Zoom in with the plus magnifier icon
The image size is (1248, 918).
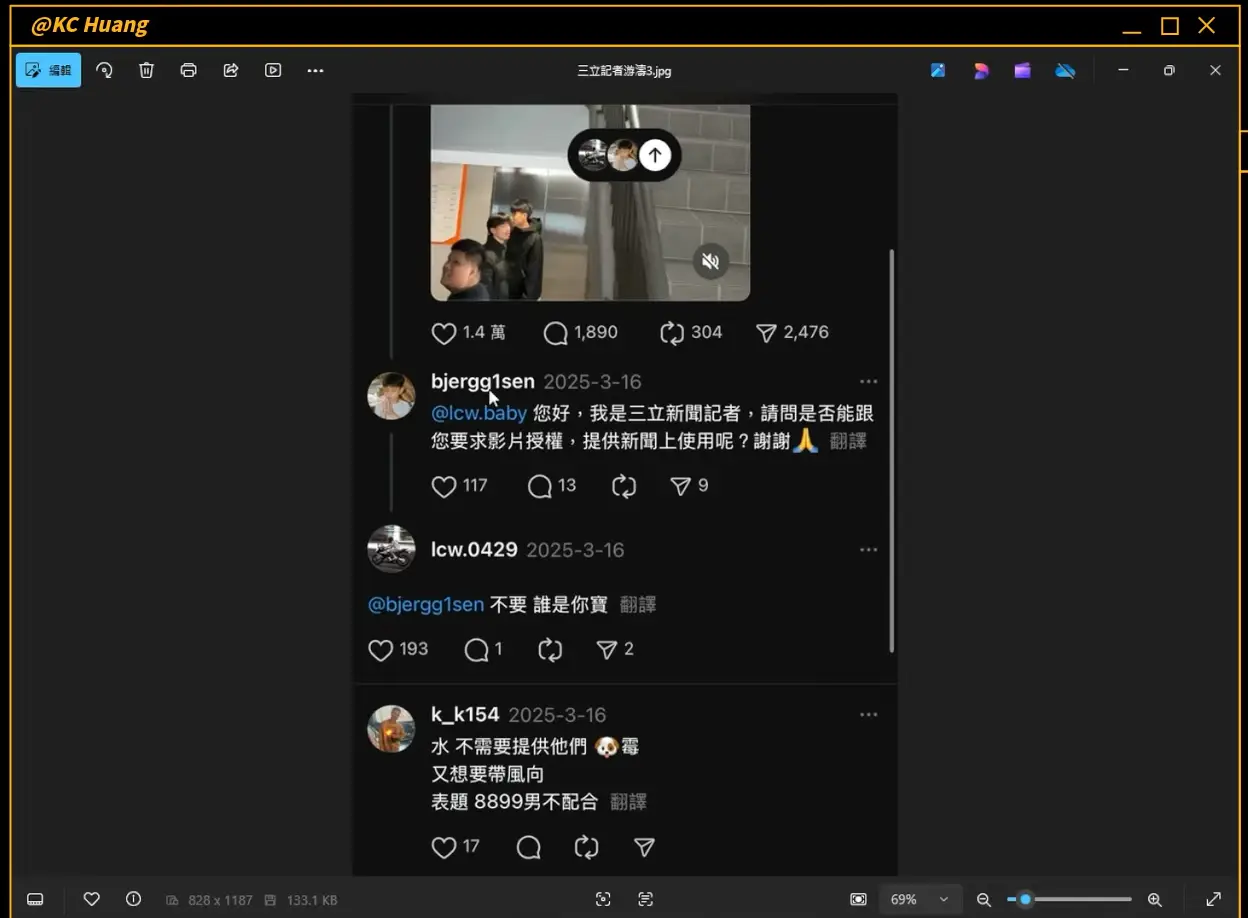(x=1154, y=899)
